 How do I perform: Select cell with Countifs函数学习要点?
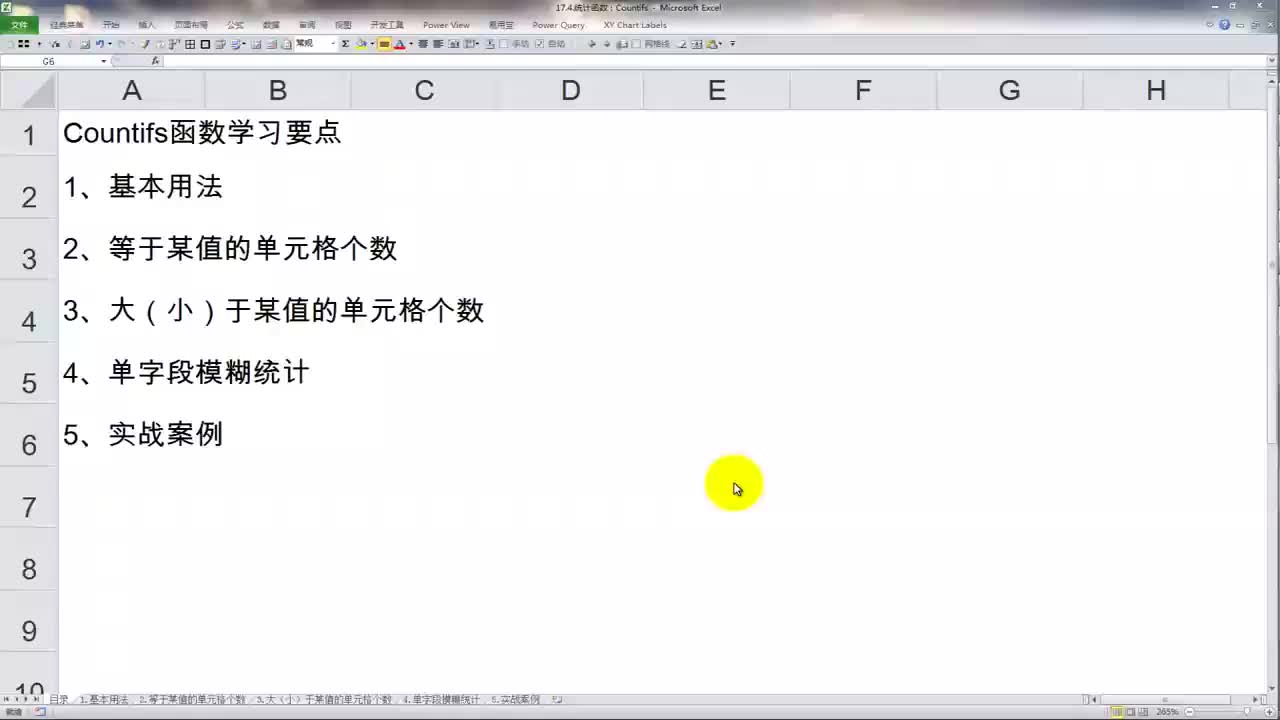pos(202,132)
